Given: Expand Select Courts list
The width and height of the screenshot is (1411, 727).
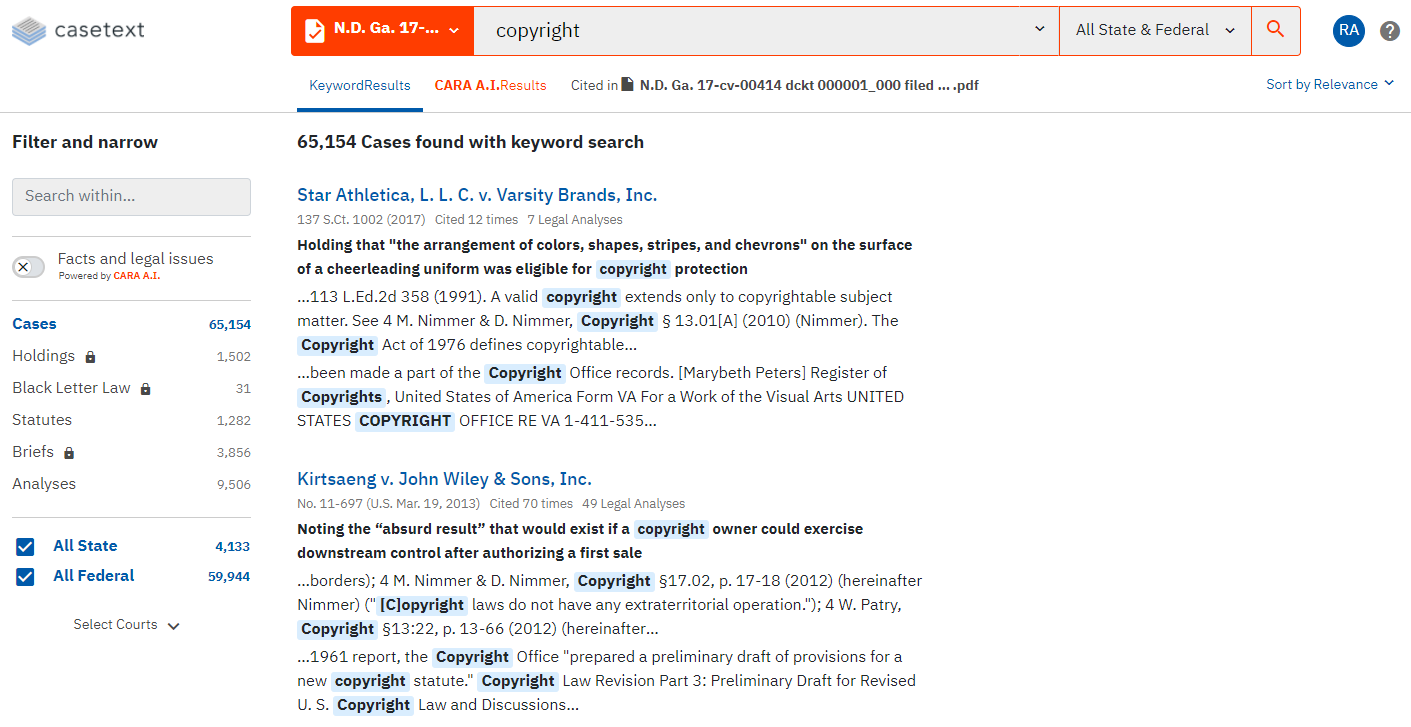Looking at the screenshot, I should point(126,625).
